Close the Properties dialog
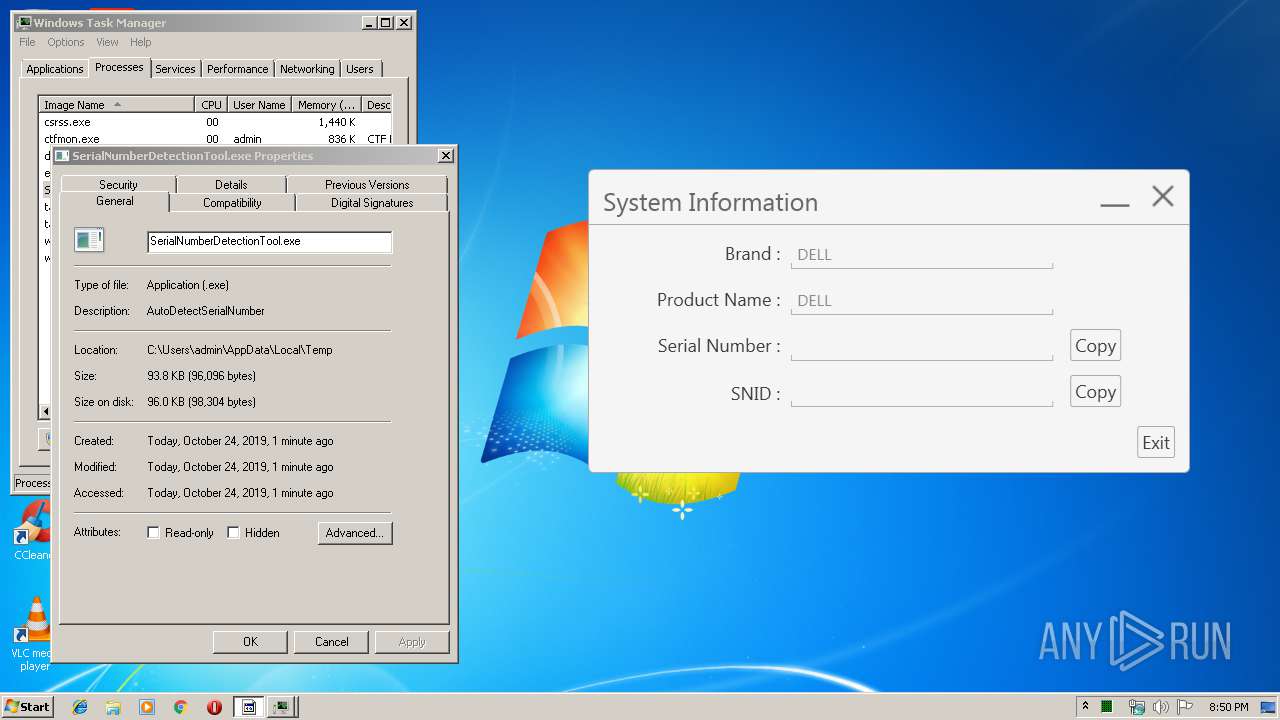Screen dimensions: 1280x720 click(x=446, y=156)
